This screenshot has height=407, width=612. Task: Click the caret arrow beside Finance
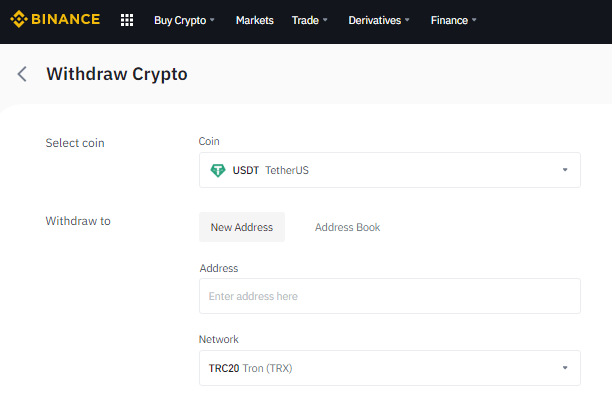(x=474, y=20)
